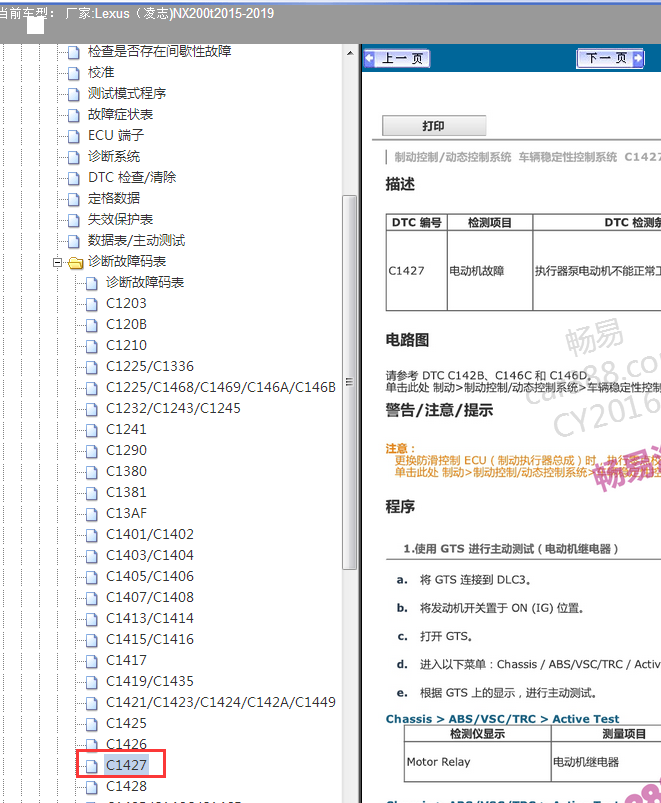Click page icon beside C1413/C1414
The height and width of the screenshot is (803, 661).
pyautogui.click(x=92, y=619)
